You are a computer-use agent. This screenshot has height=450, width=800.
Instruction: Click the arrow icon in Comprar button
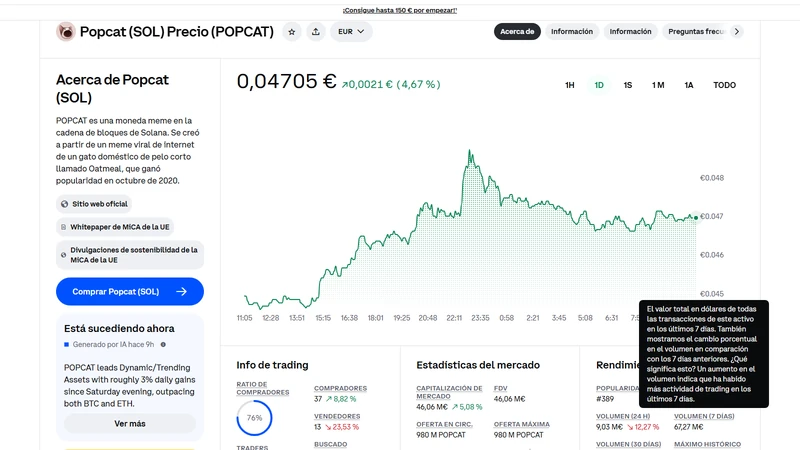(182, 291)
